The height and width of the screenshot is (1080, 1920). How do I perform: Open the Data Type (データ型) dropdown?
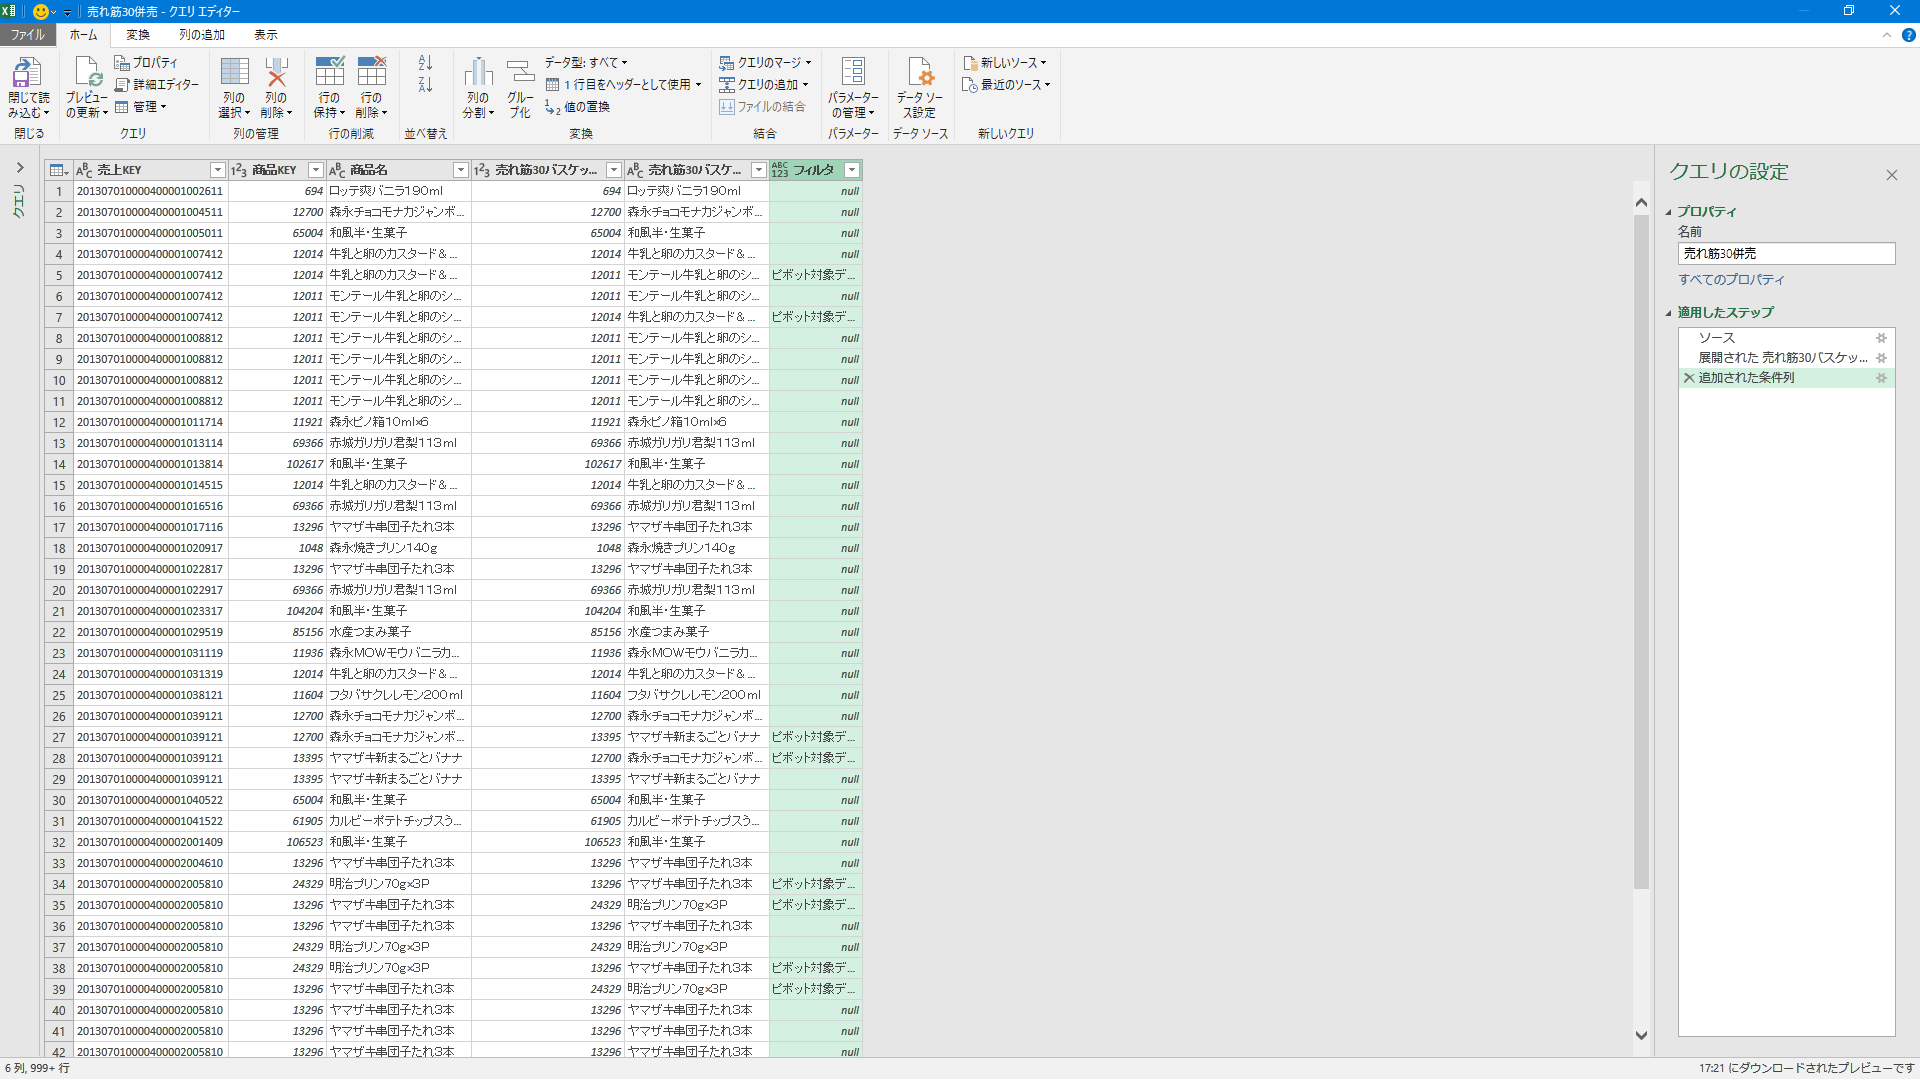586,62
